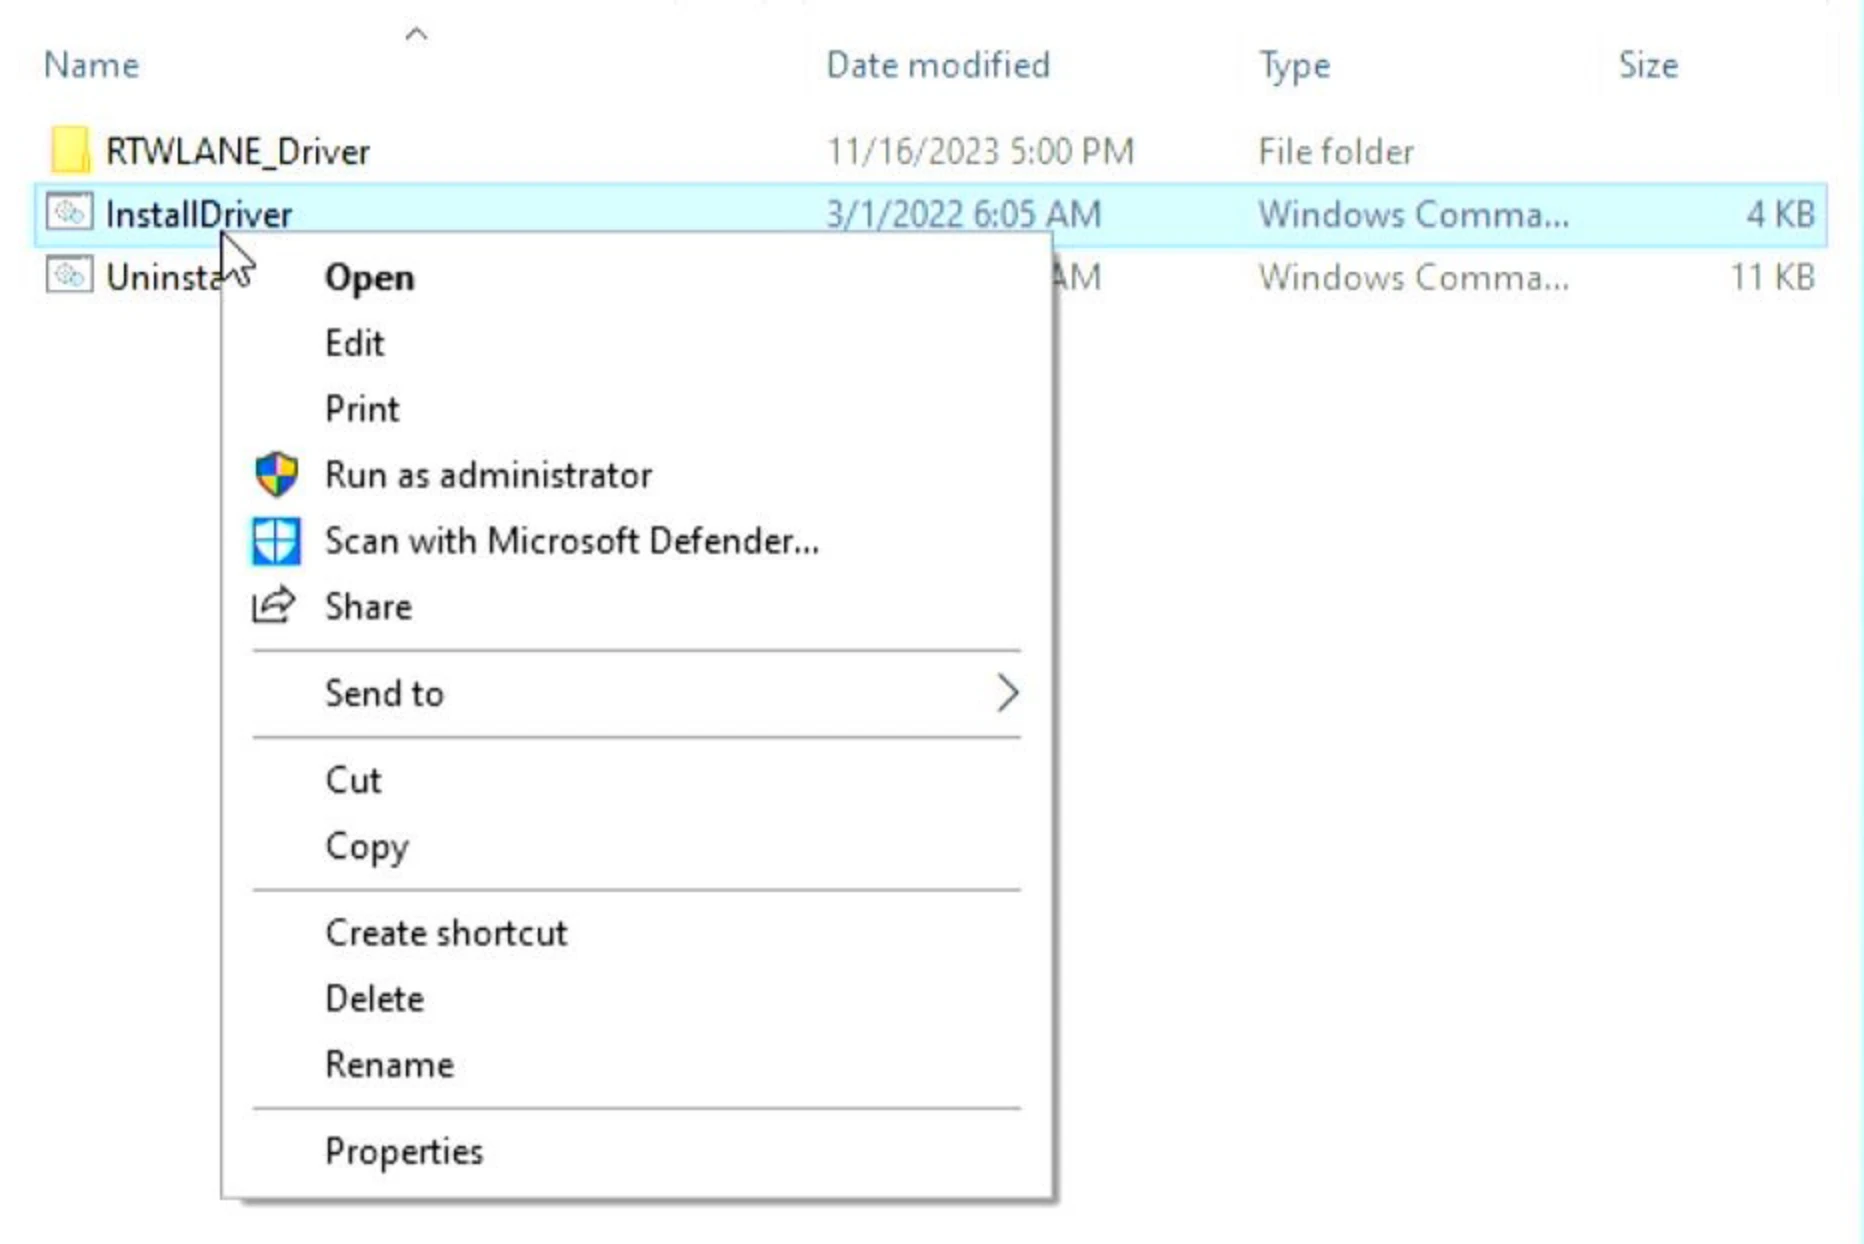The width and height of the screenshot is (1864, 1244).
Task: Click the RTWLANE_Driver folder icon
Action: click(70, 150)
